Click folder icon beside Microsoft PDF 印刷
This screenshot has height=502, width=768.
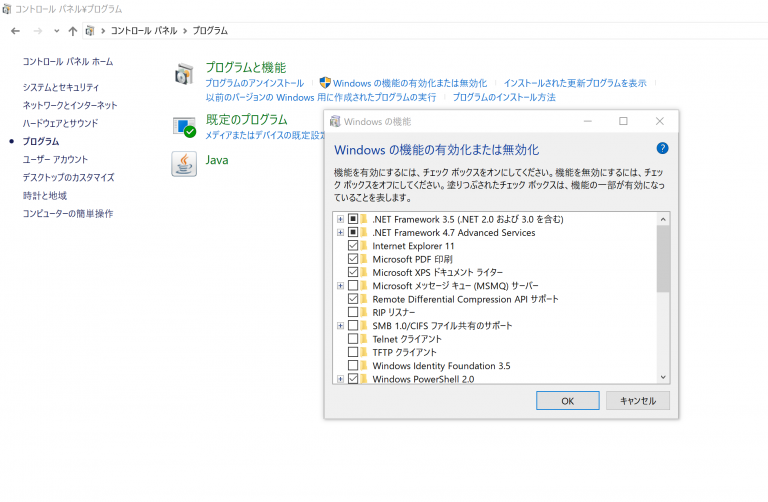(364, 259)
